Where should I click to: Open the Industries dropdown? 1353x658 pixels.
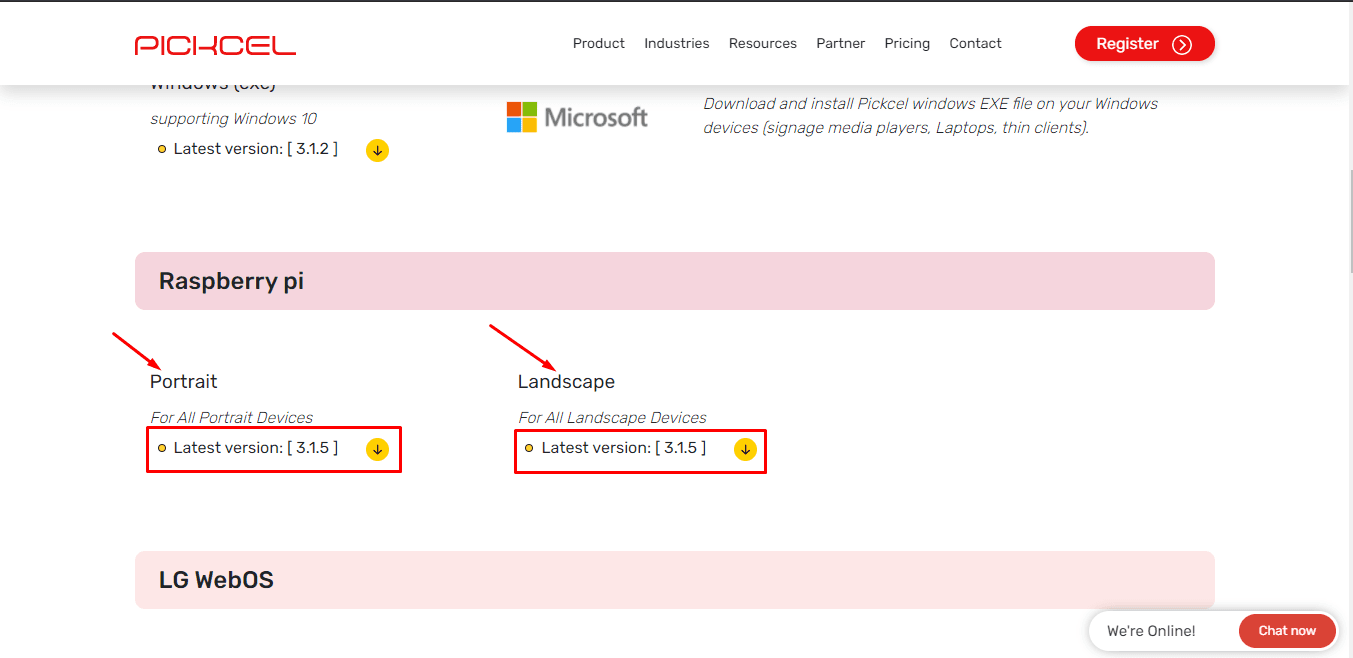(x=677, y=43)
